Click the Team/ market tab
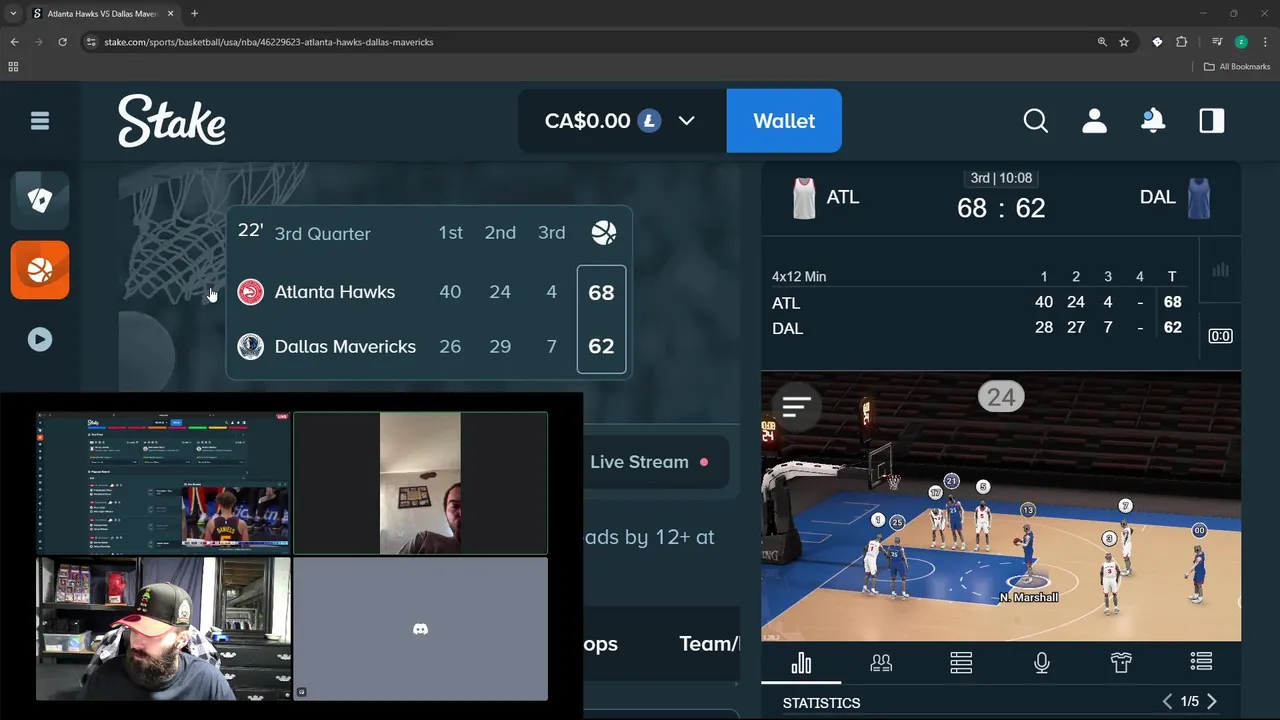The width and height of the screenshot is (1280, 720). click(709, 644)
